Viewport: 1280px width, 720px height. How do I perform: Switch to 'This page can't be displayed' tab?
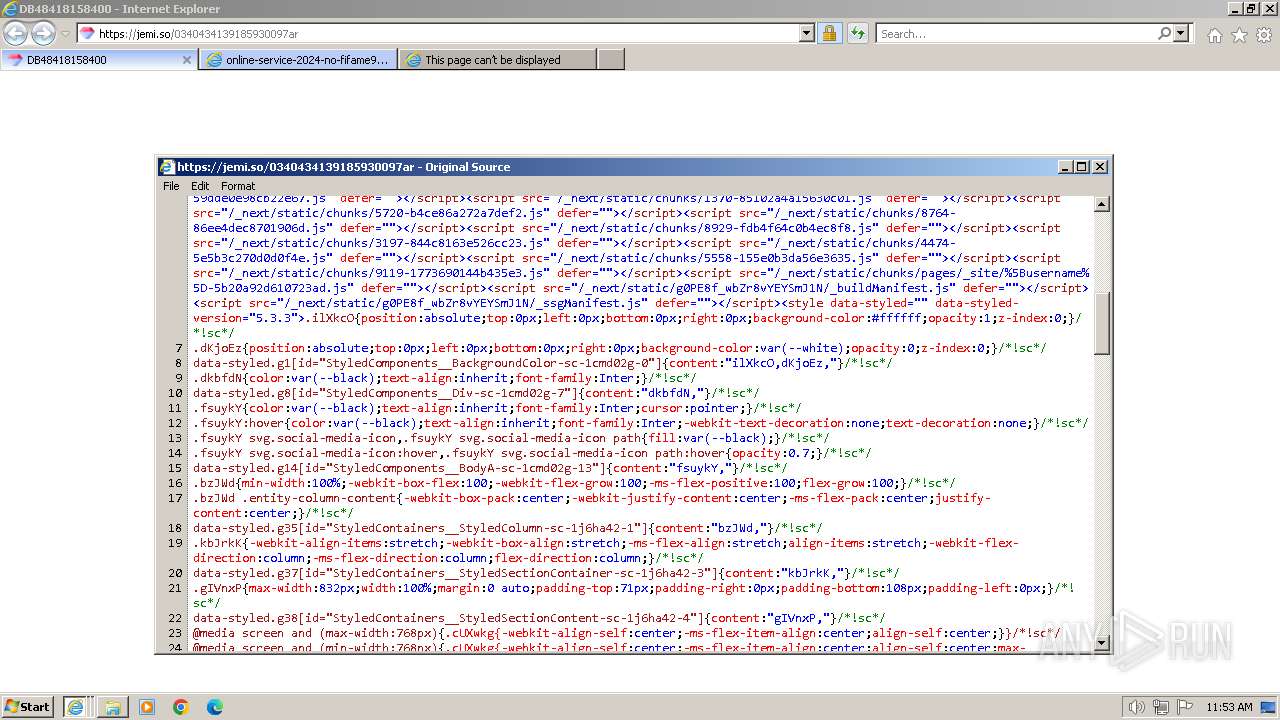497,59
